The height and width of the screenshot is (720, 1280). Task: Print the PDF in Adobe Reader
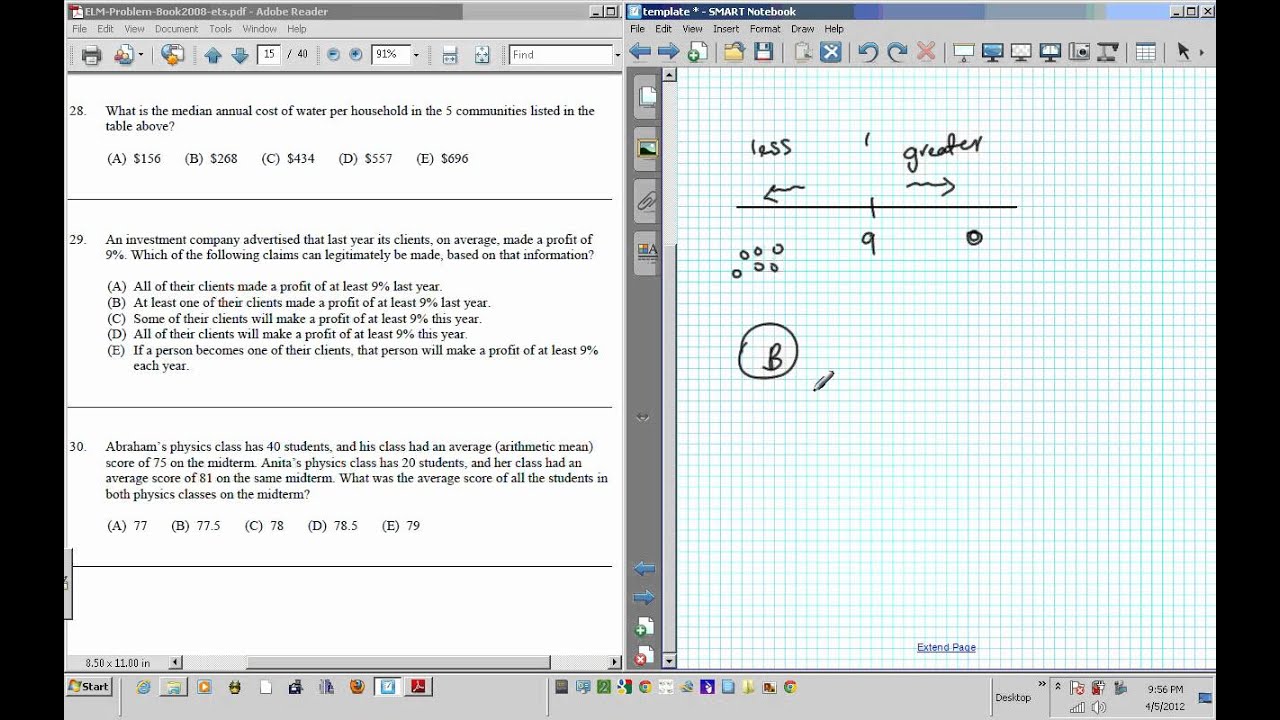pos(91,55)
